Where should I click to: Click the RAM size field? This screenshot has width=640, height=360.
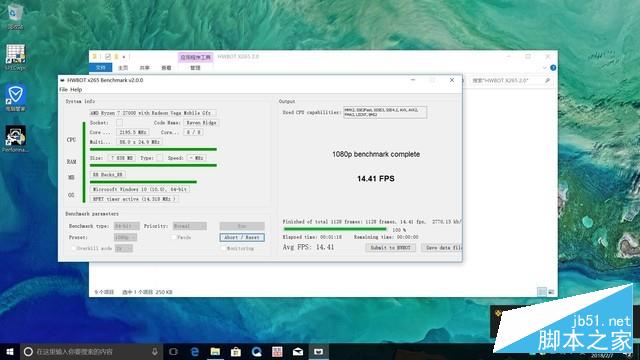pos(122,158)
